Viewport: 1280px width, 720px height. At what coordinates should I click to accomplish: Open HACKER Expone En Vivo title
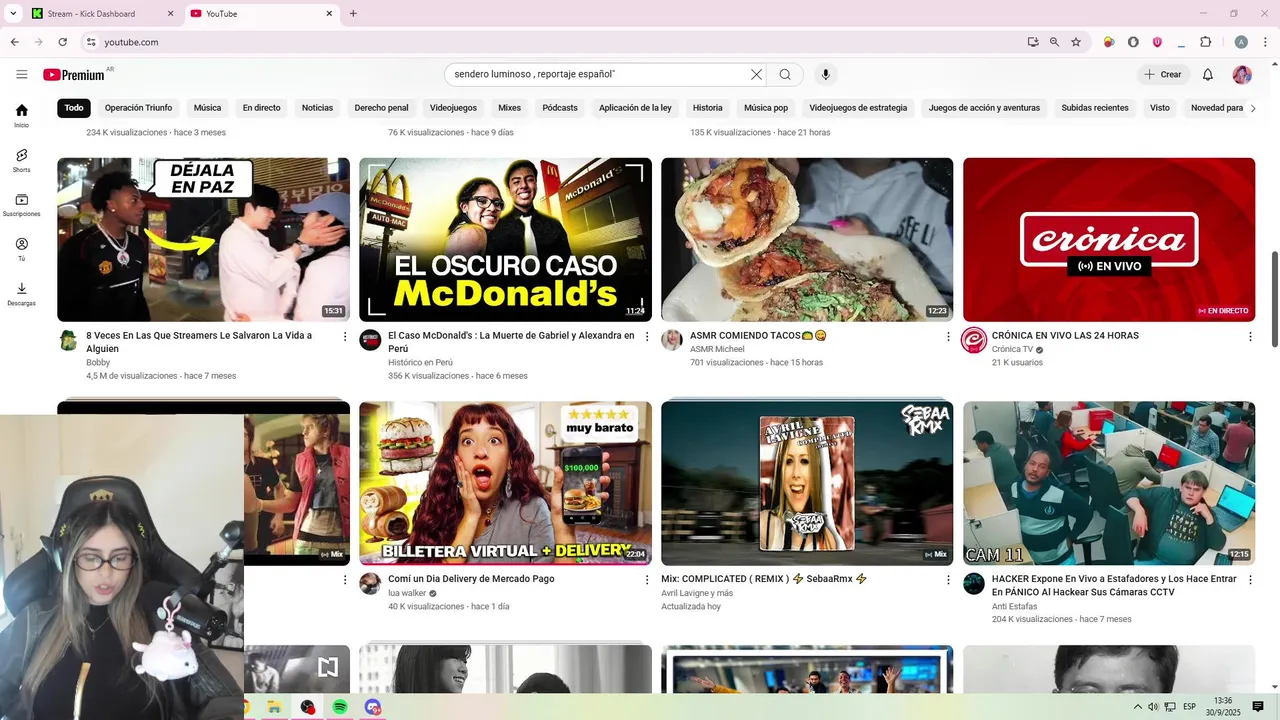coord(1114,585)
